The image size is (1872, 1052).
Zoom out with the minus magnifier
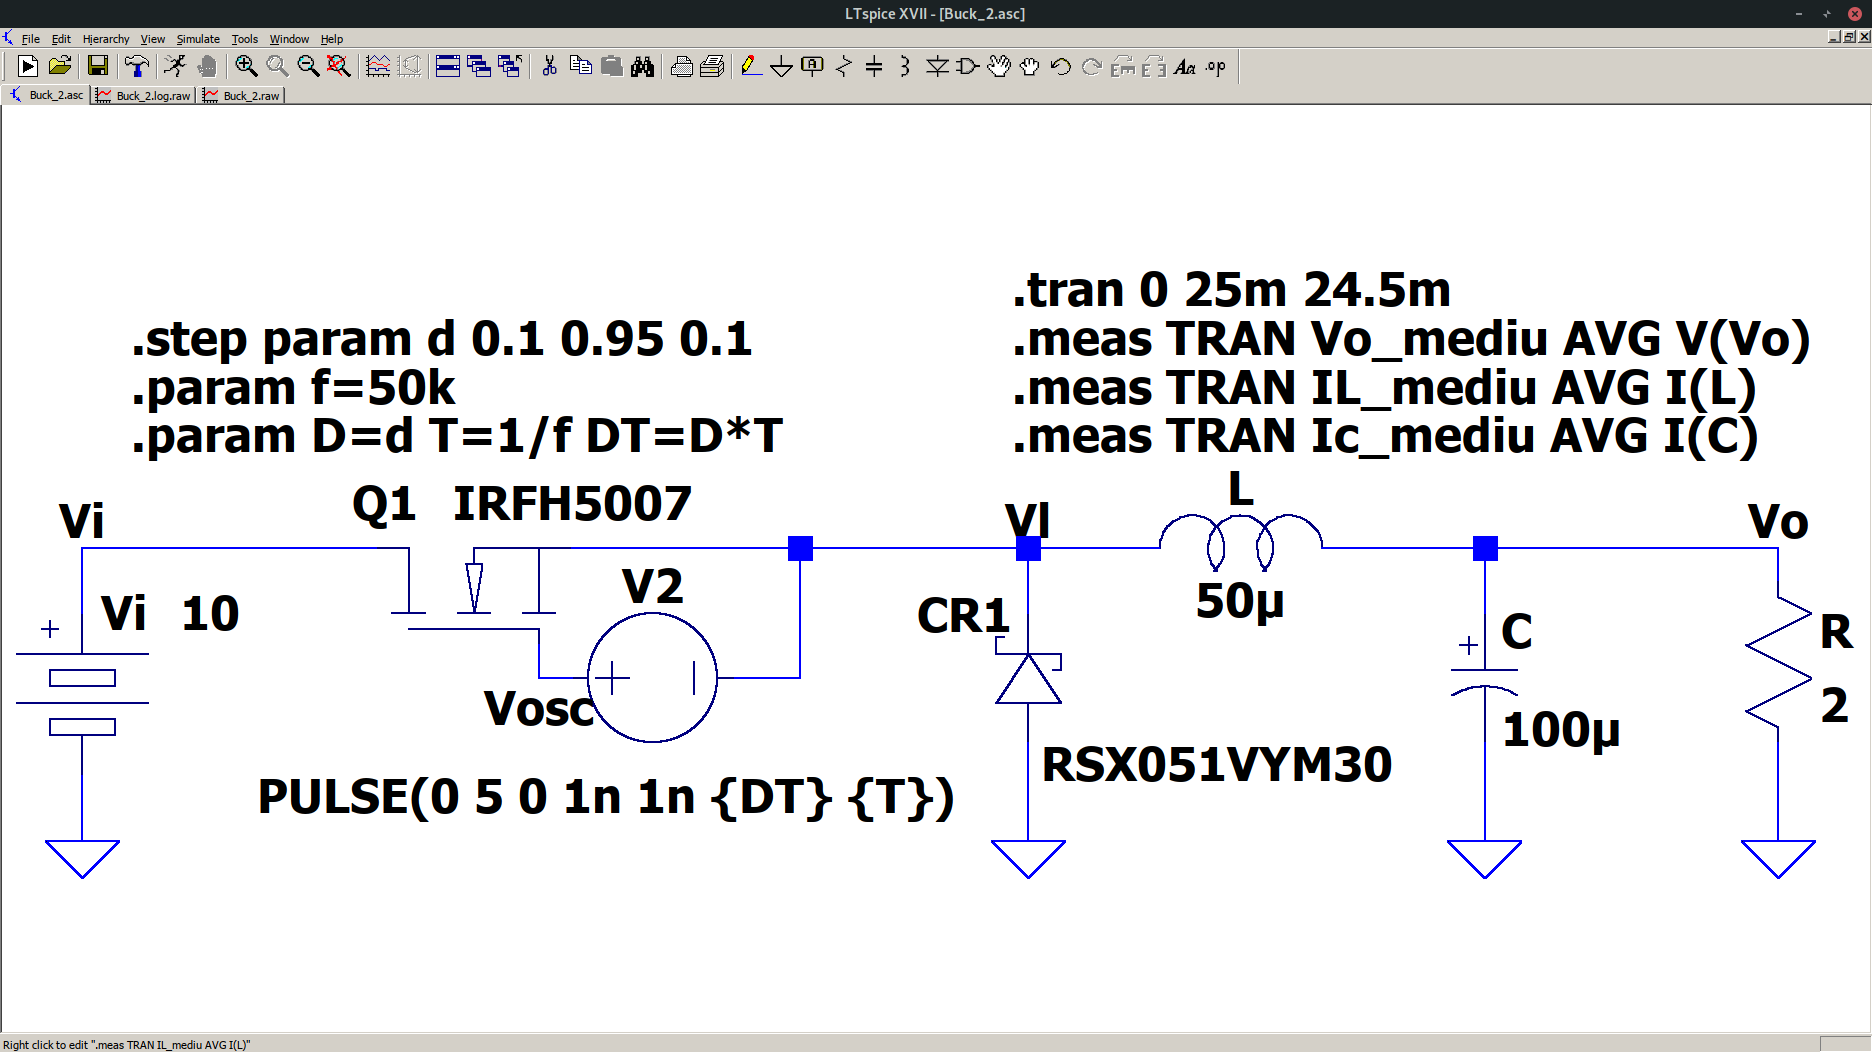(308, 66)
